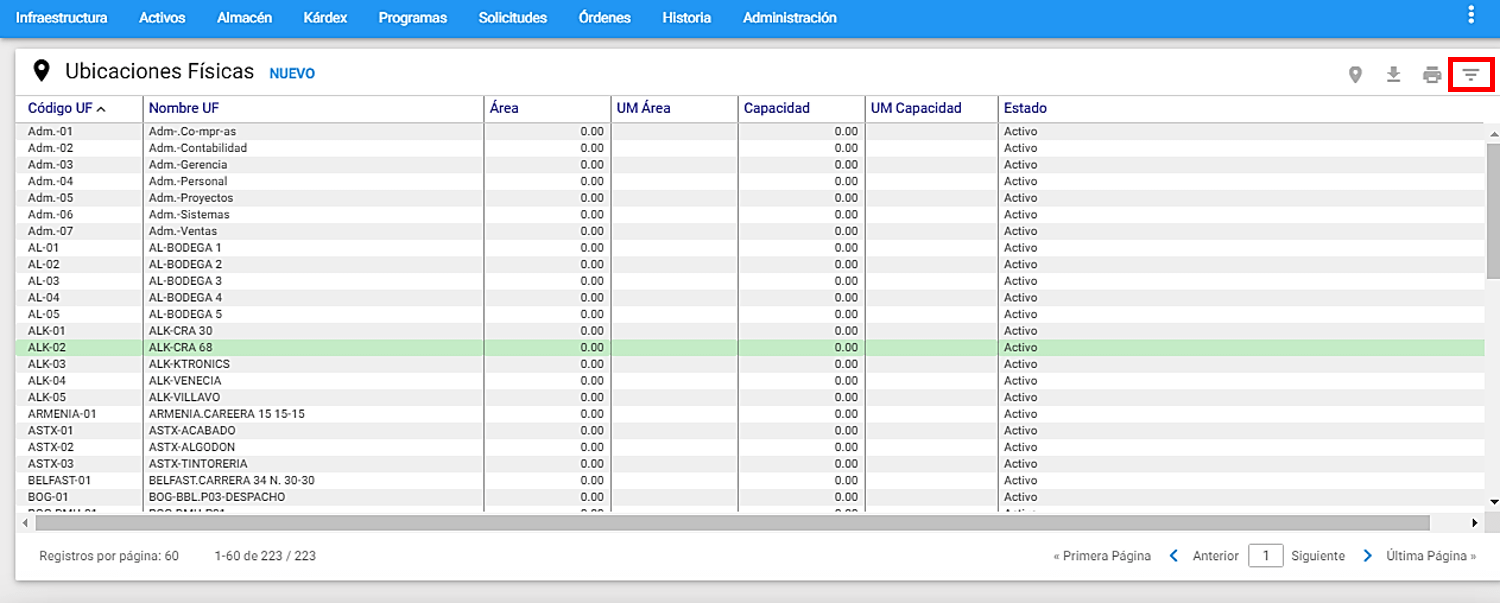Image resolution: width=1500 pixels, height=603 pixels.
Task: Click the map location pin icon in toolbar
Action: tap(1355, 74)
